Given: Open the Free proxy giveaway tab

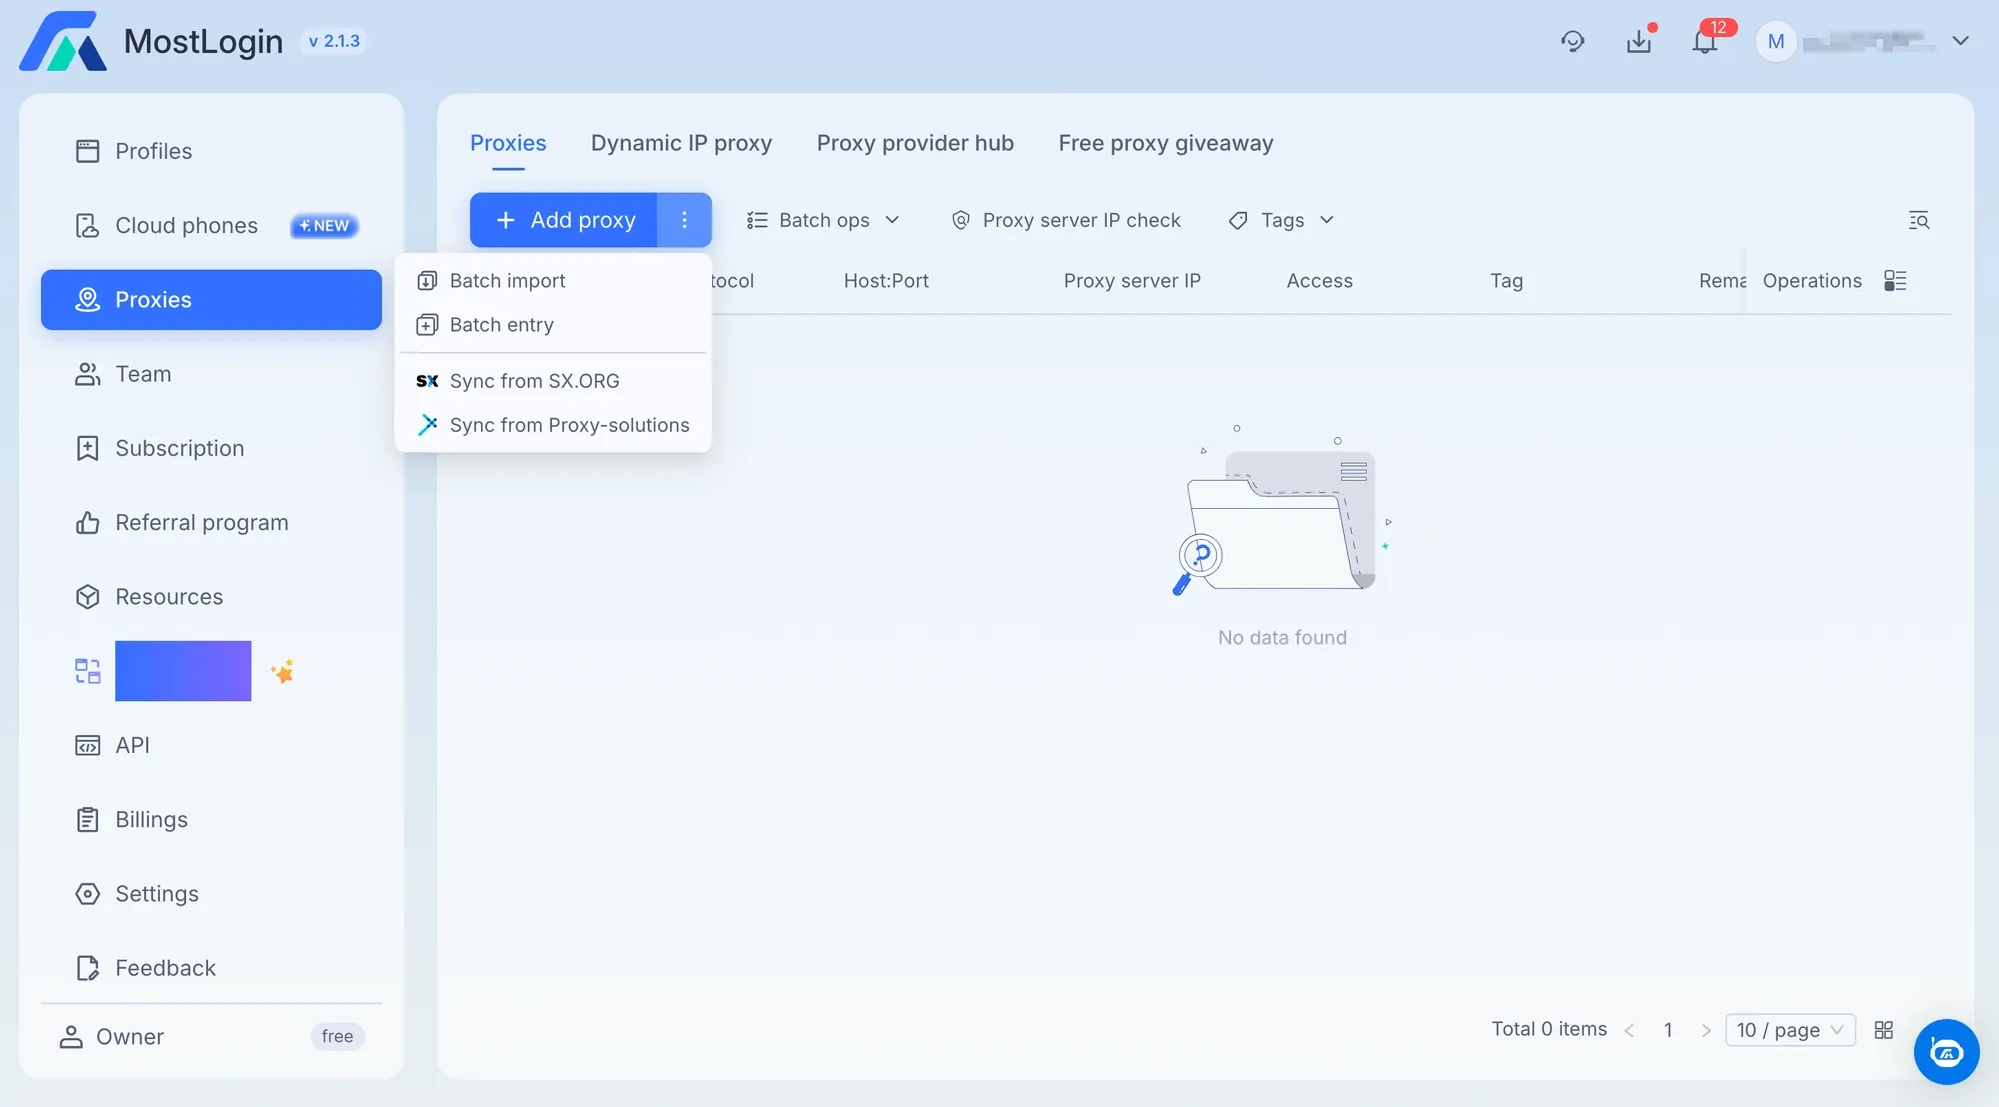Looking at the screenshot, I should tap(1165, 143).
